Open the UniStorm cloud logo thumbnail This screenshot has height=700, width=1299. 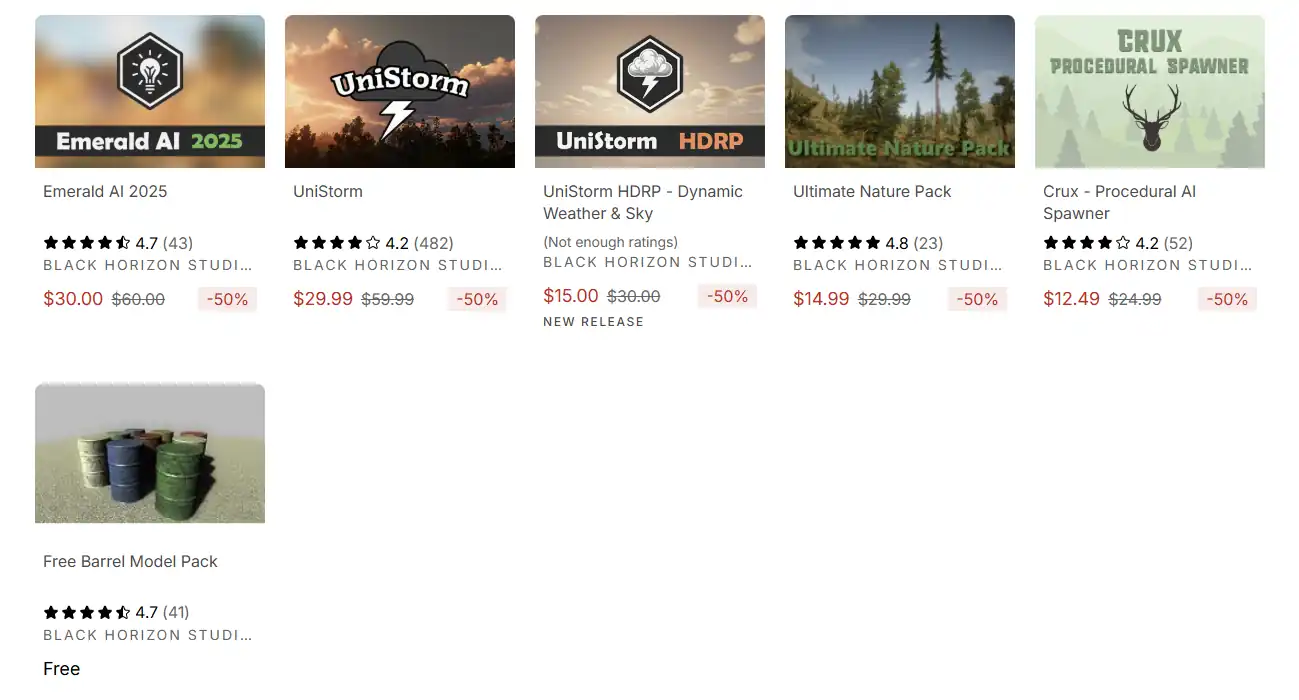point(400,91)
